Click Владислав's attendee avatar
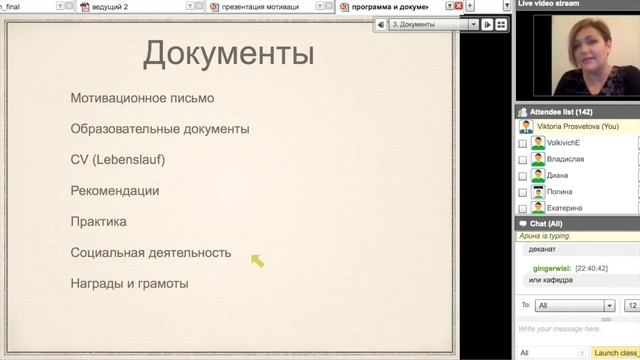 pos(538,159)
